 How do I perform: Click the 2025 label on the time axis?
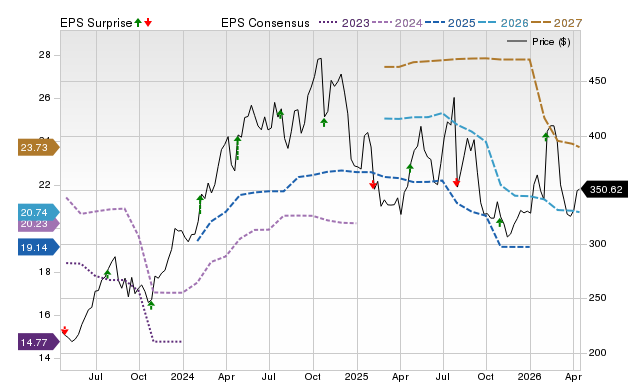click(x=356, y=376)
